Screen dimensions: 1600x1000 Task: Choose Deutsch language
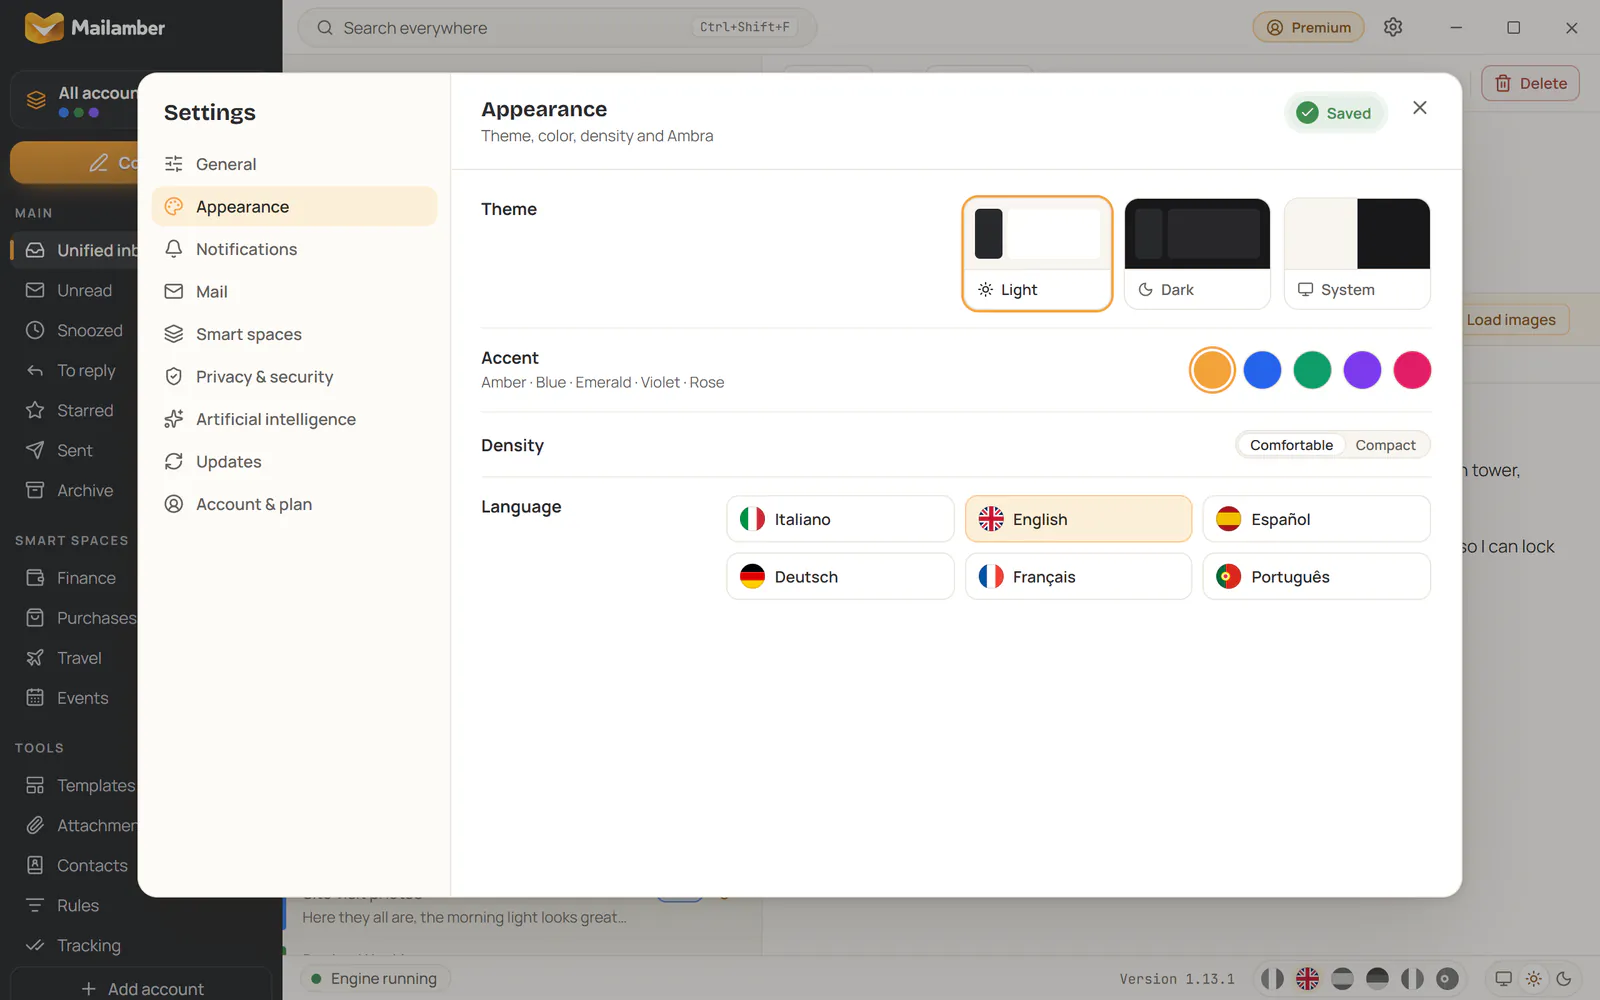coord(840,577)
